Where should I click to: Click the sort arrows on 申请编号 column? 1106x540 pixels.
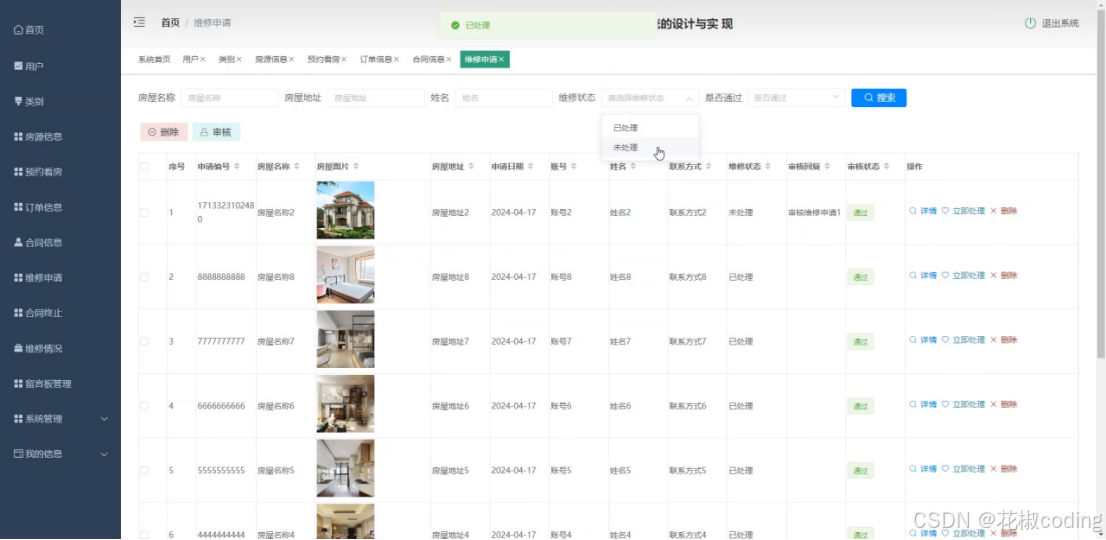pos(237,166)
